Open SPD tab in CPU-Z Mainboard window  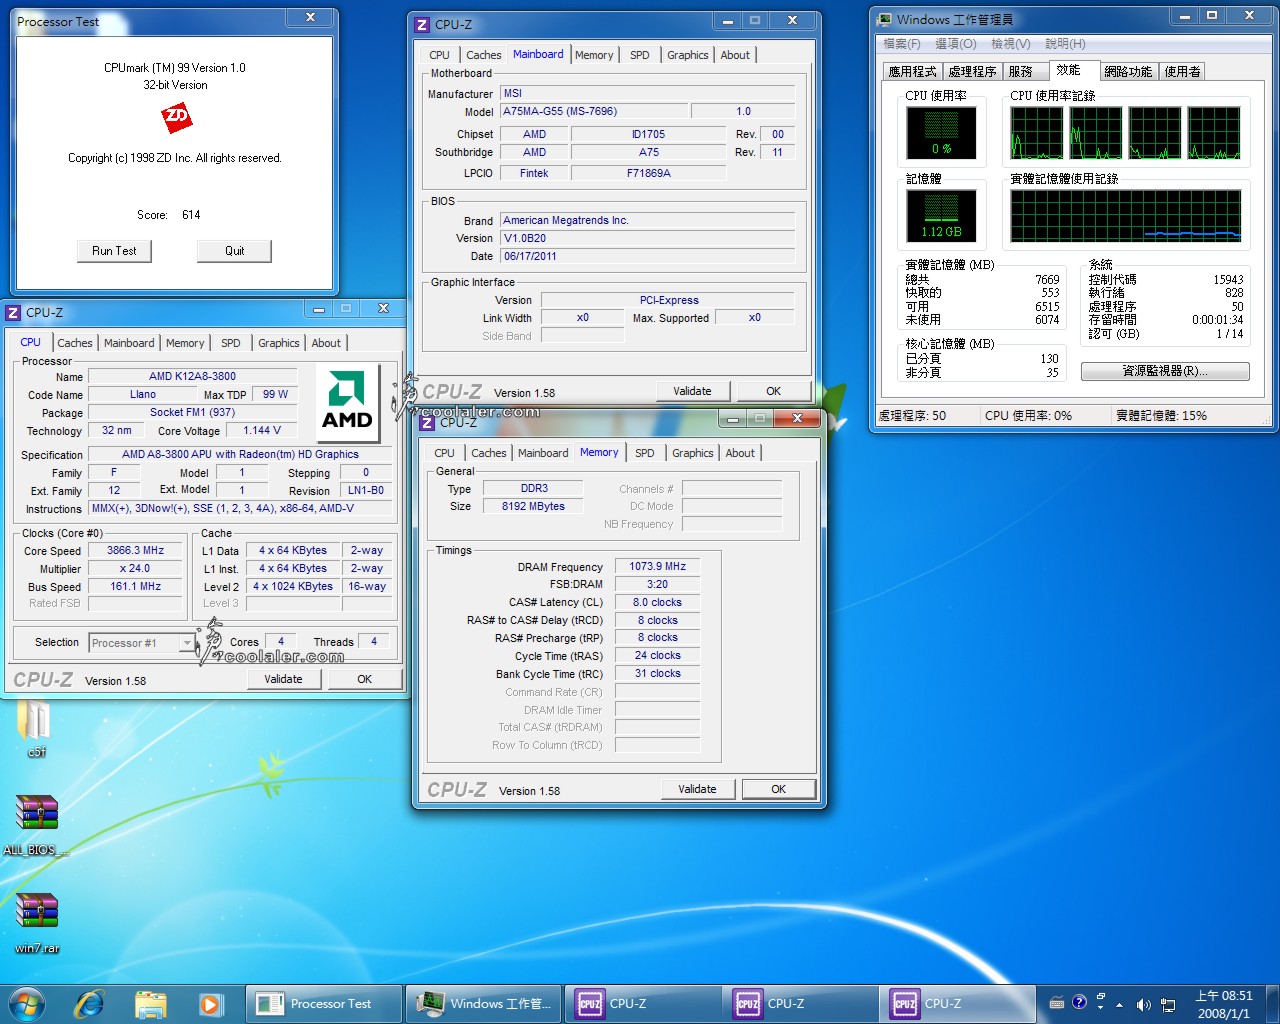pyautogui.click(x=640, y=55)
